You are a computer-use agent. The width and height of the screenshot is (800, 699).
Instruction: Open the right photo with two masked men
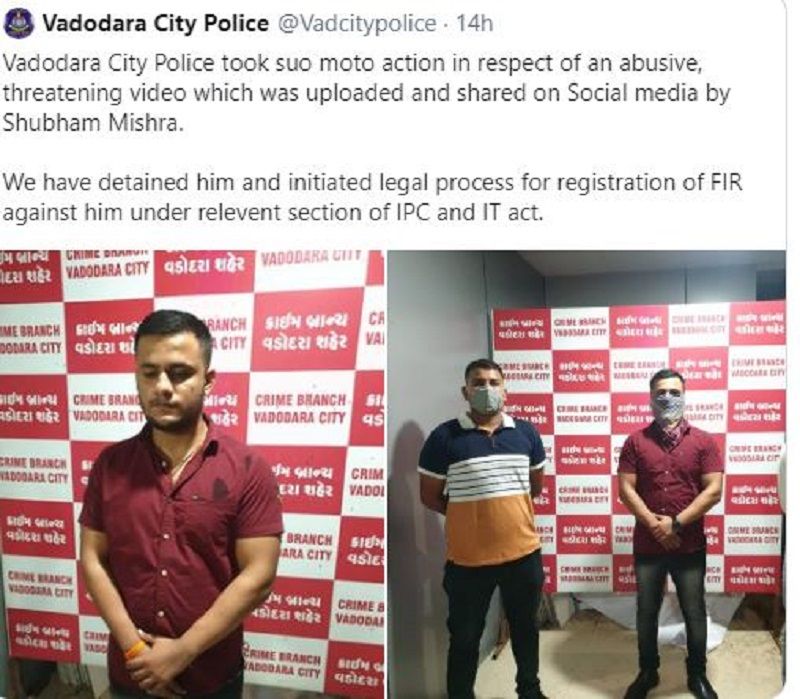click(586, 474)
